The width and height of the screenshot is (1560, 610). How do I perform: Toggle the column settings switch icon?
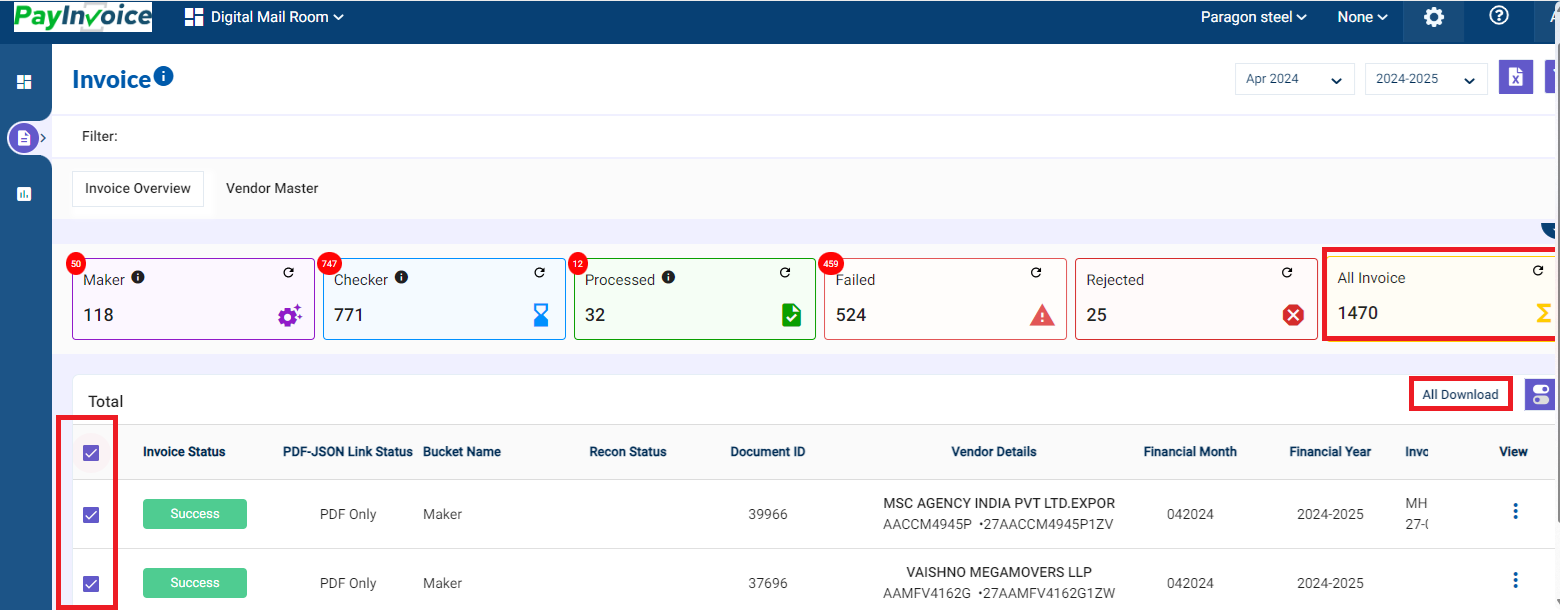click(x=1539, y=394)
